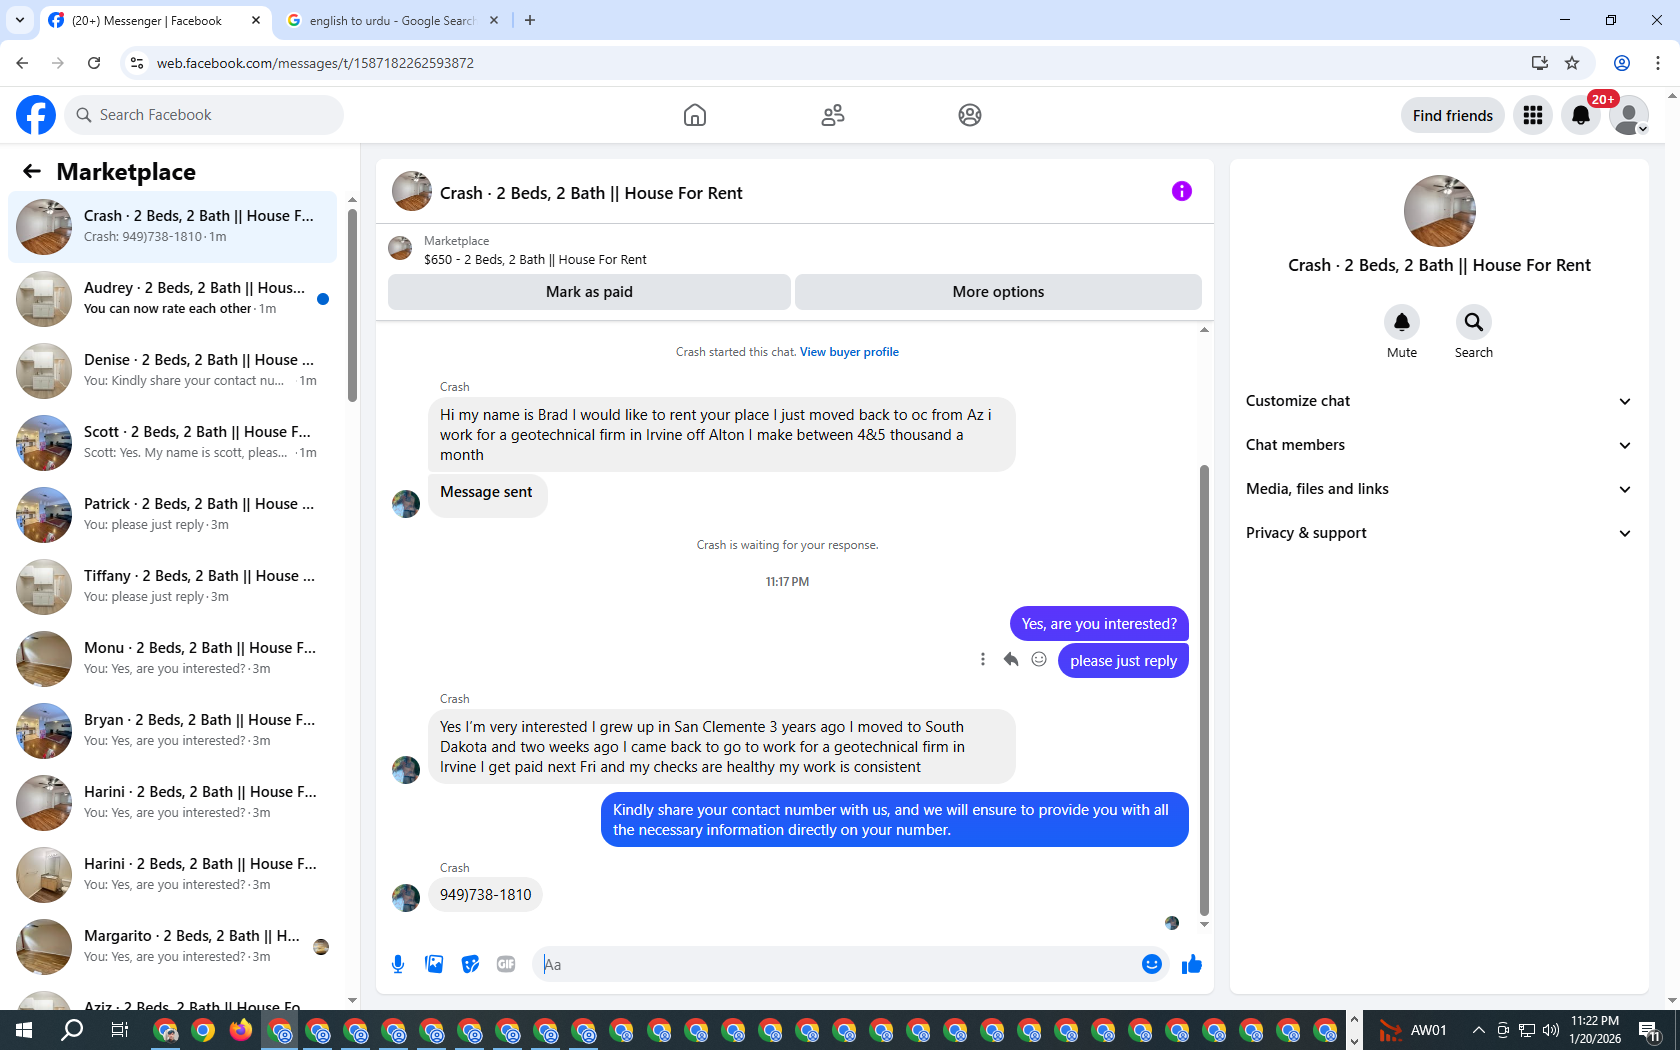
Task: Open Monu conversation thread
Action: [173, 659]
